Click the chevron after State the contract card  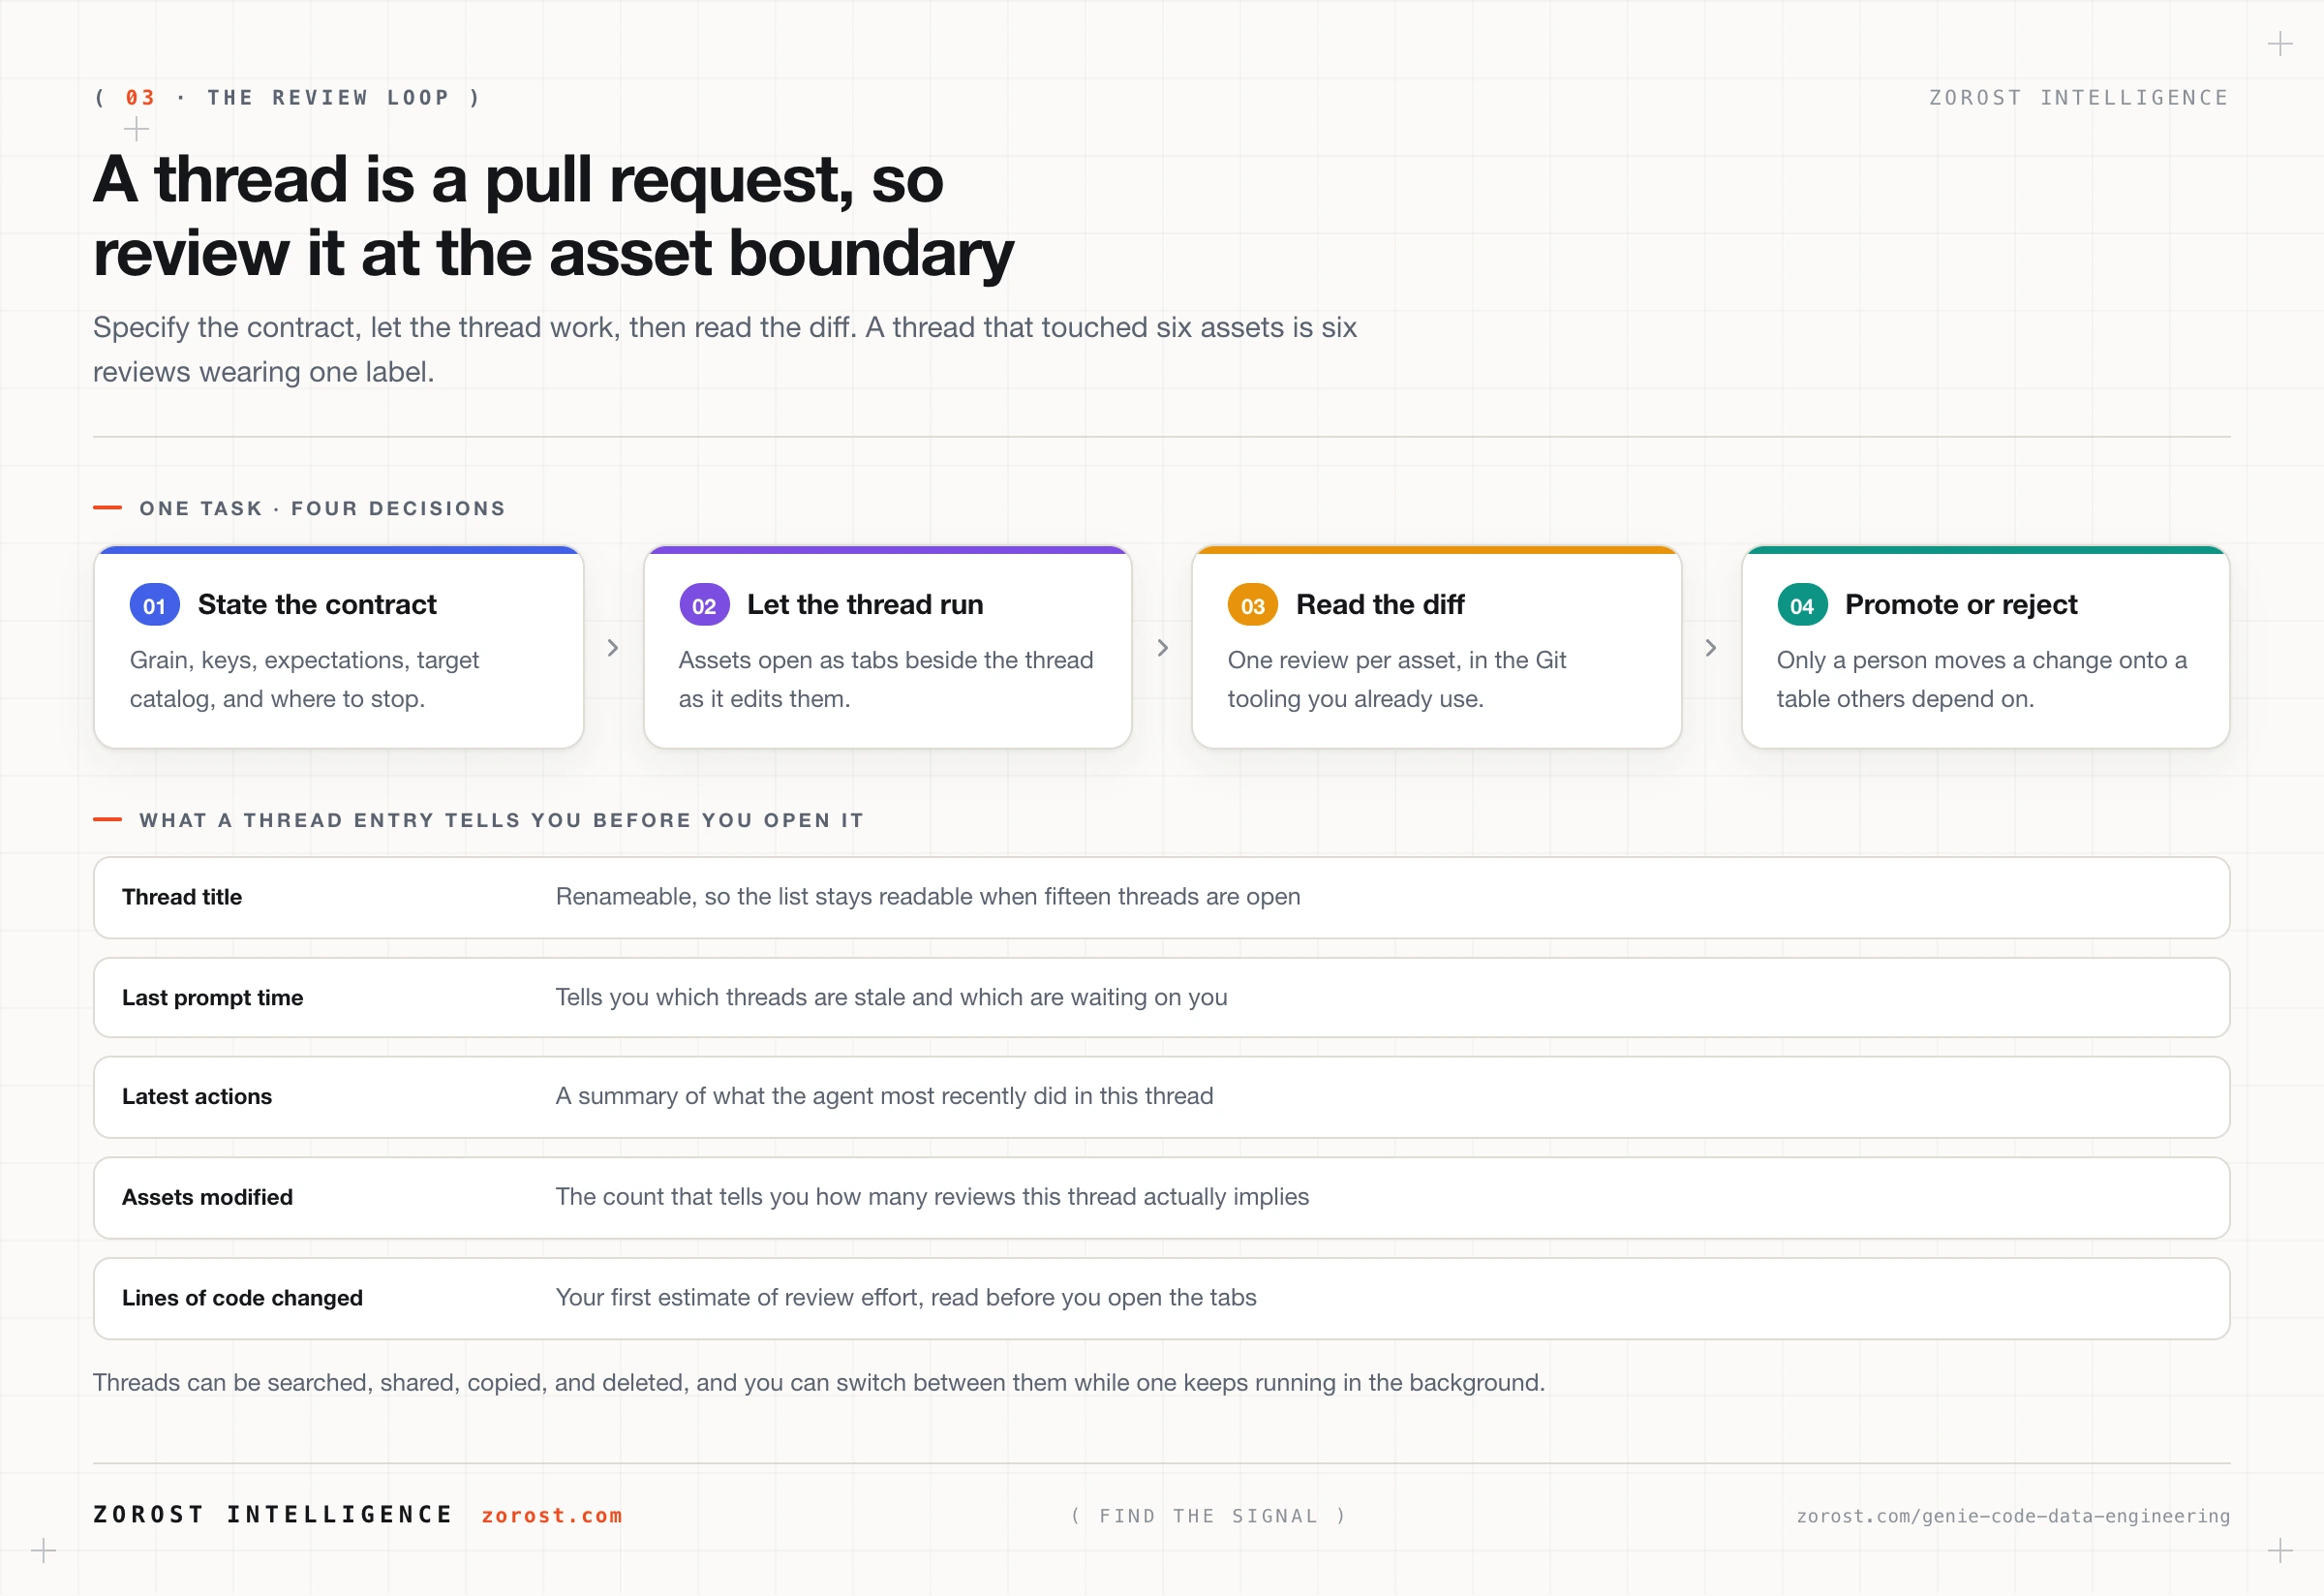(613, 648)
